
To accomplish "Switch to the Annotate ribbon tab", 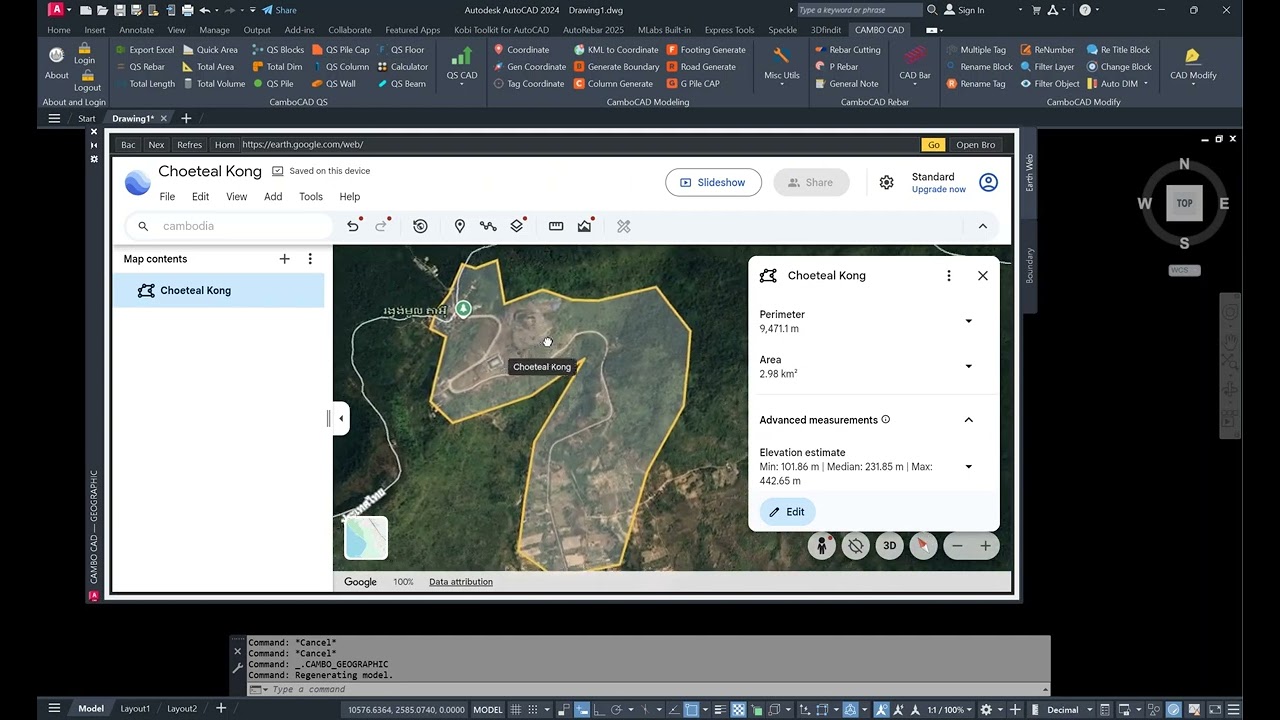I will [x=137, y=30].
